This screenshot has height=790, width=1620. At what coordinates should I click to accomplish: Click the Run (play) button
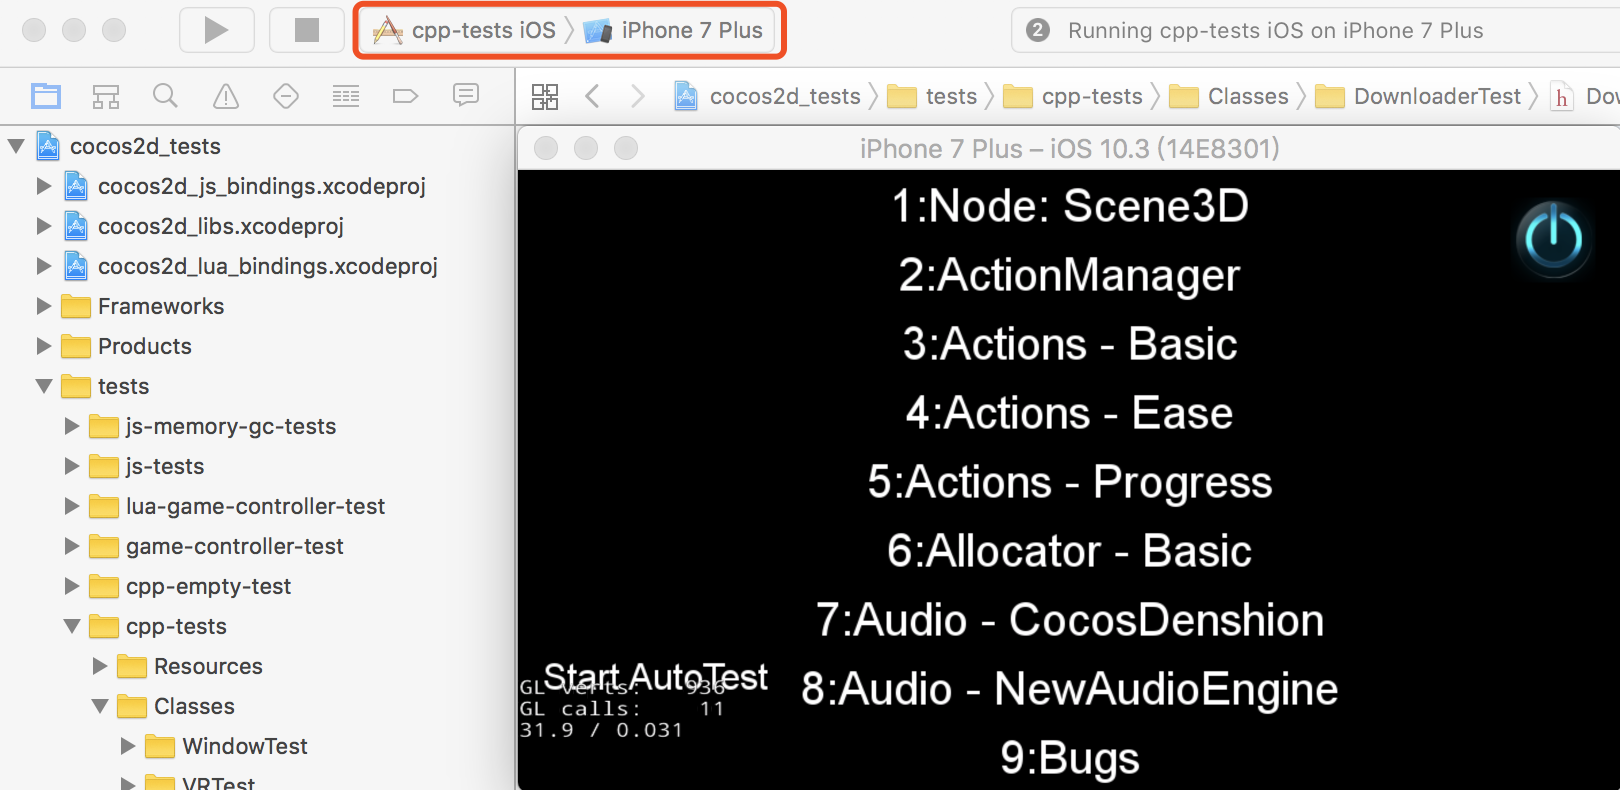(216, 30)
